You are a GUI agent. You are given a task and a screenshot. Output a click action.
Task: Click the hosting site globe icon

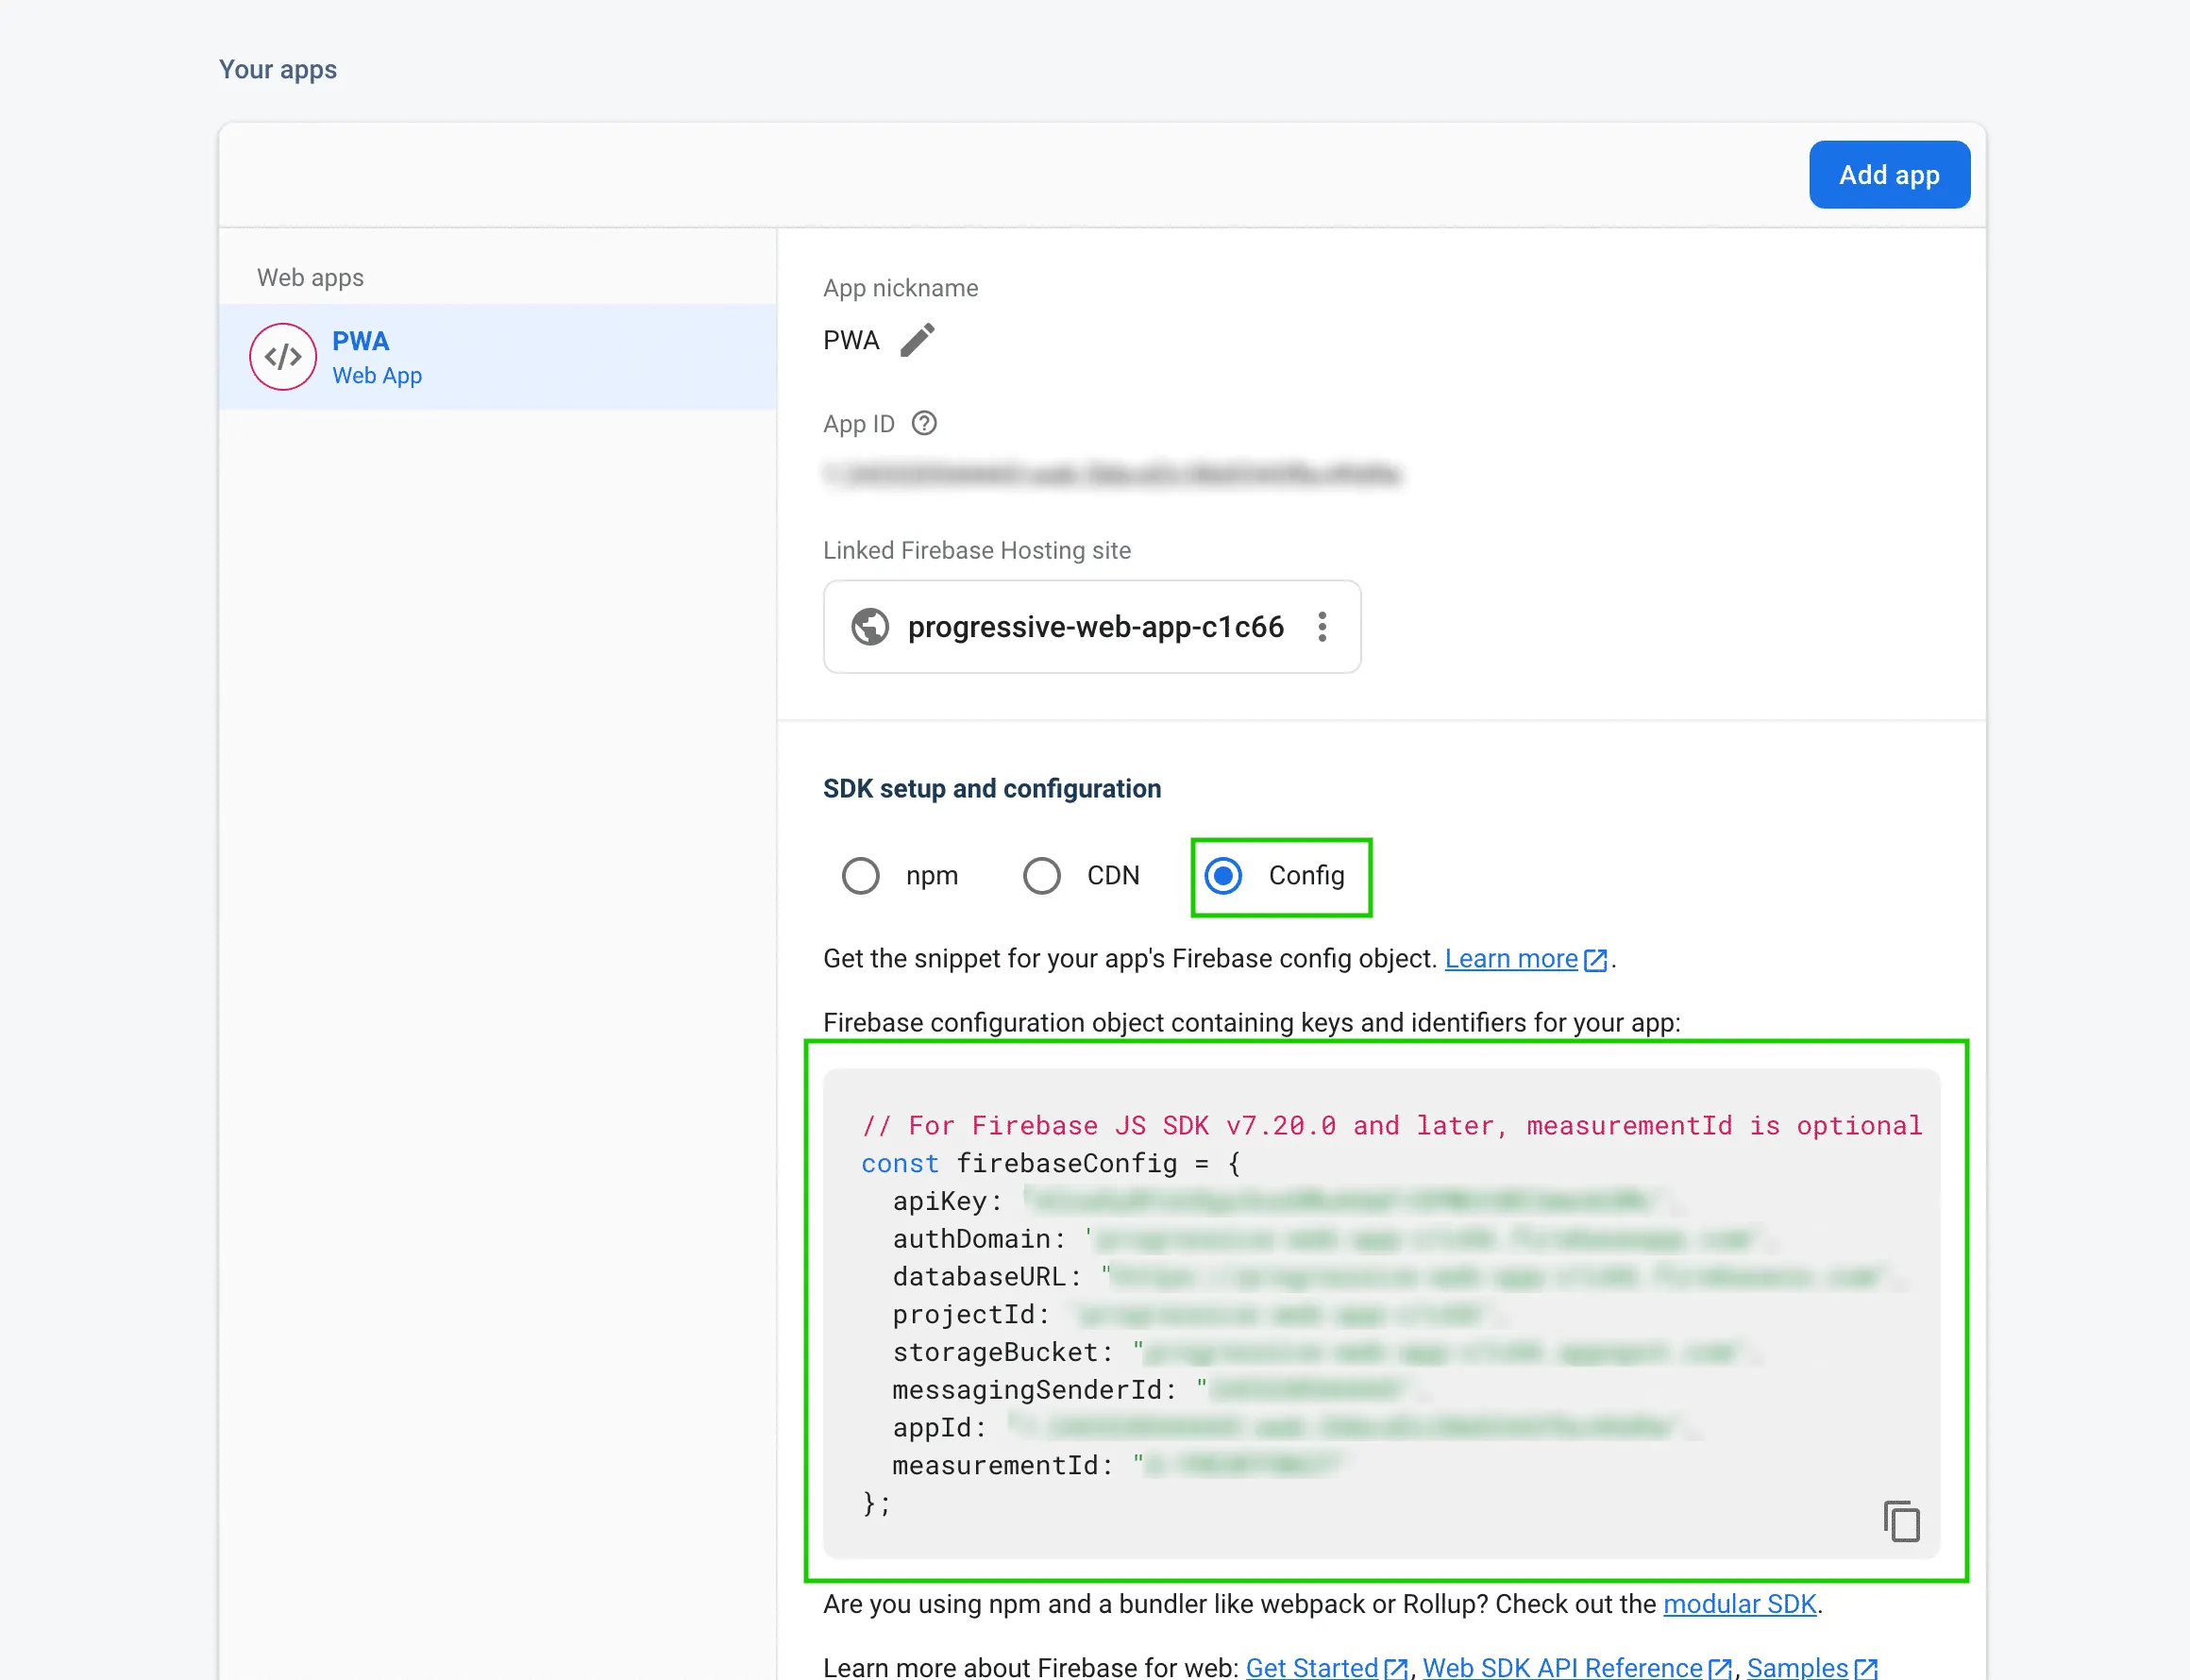(870, 627)
